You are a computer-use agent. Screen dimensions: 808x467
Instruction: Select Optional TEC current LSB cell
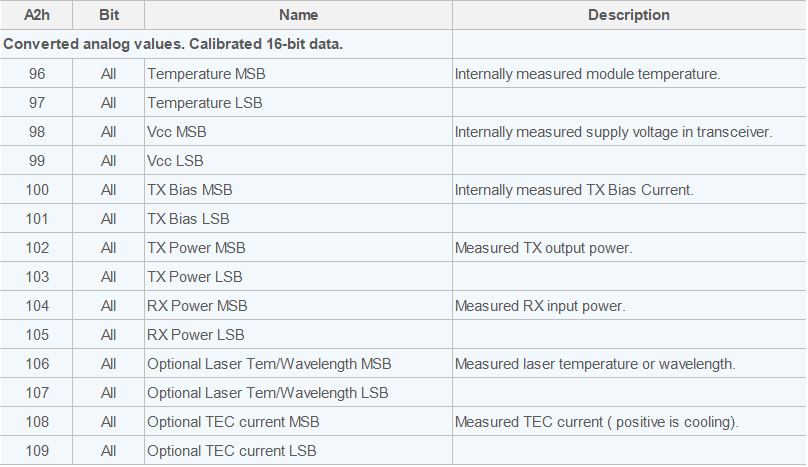click(232, 451)
